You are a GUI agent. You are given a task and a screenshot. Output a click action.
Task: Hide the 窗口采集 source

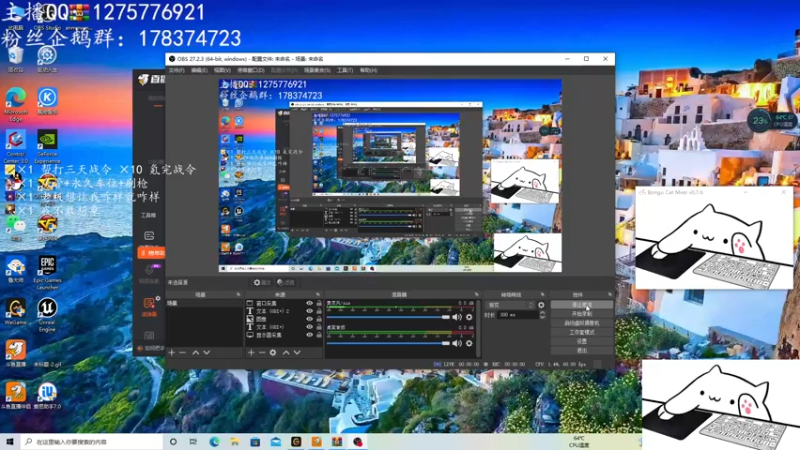pyautogui.click(x=310, y=303)
